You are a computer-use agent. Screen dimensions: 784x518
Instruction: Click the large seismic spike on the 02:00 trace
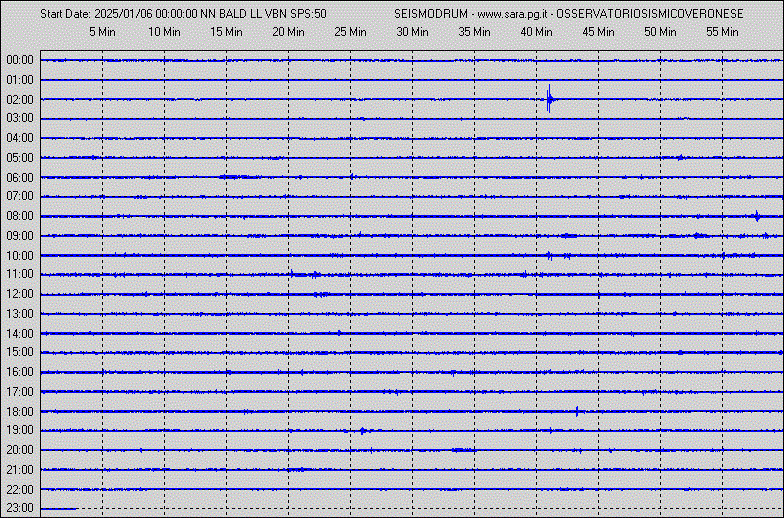click(550, 99)
